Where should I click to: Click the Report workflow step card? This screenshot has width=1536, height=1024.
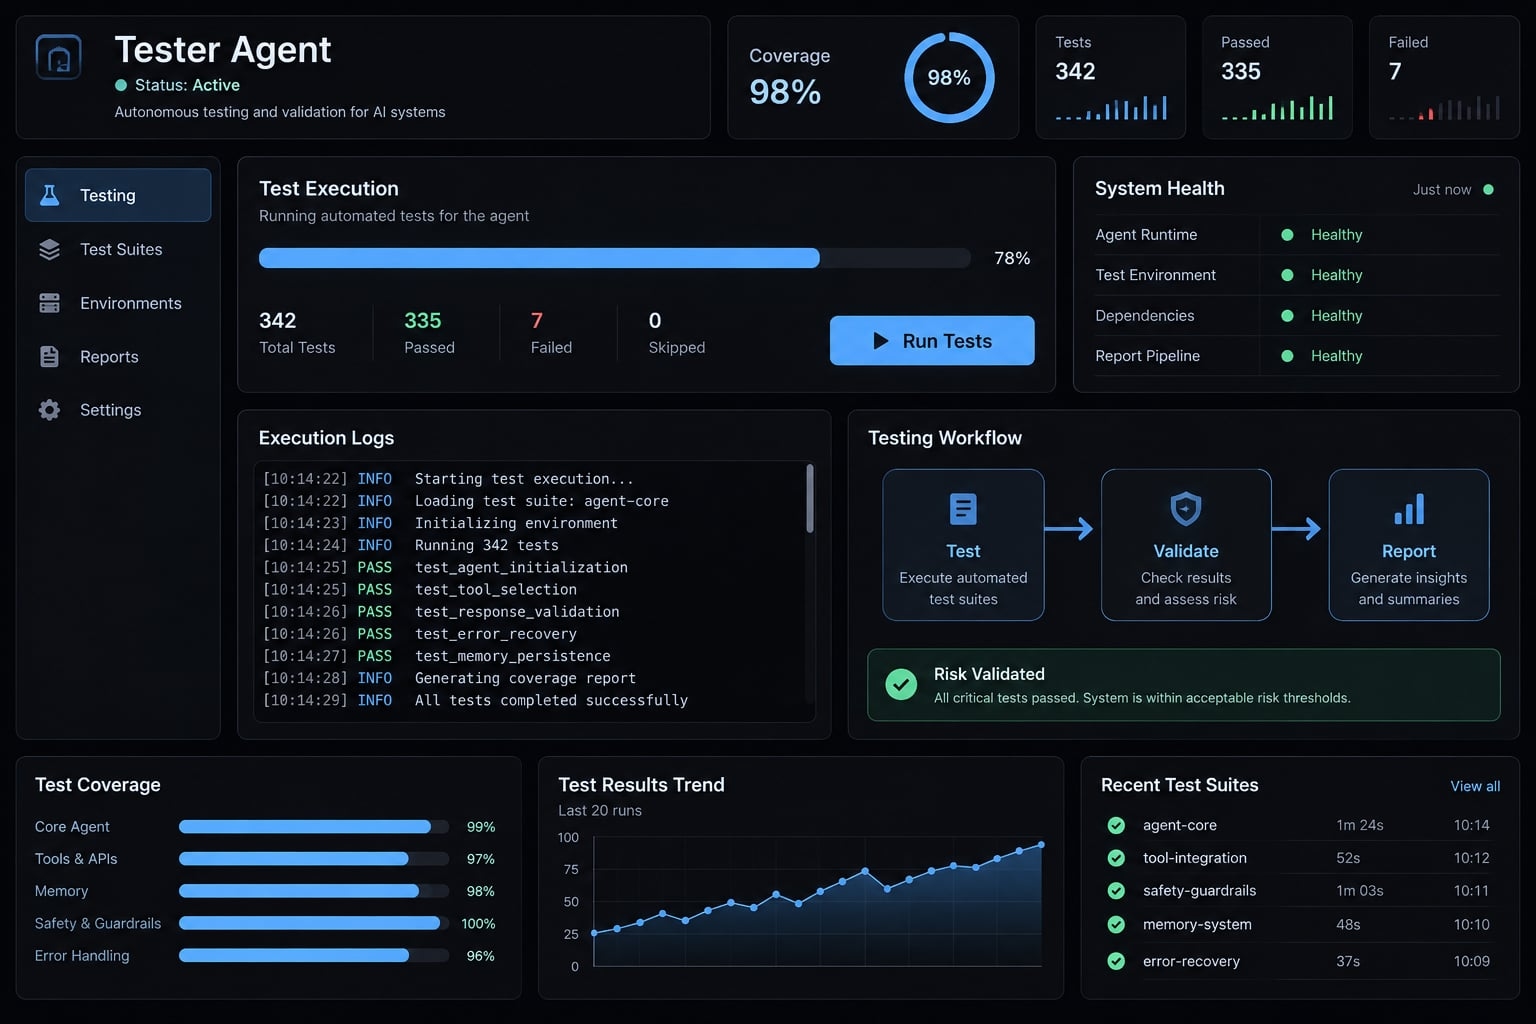pyautogui.click(x=1409, y=545)
